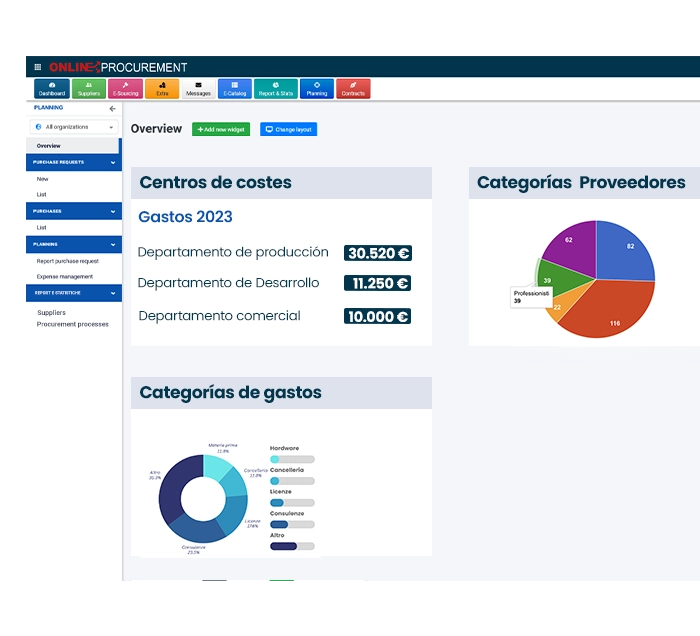Click the Categorías Proveedores widget header
Image resolution: width=700 pixels, height=636 pixels.
pyautogui.click(x=584, y=183)
